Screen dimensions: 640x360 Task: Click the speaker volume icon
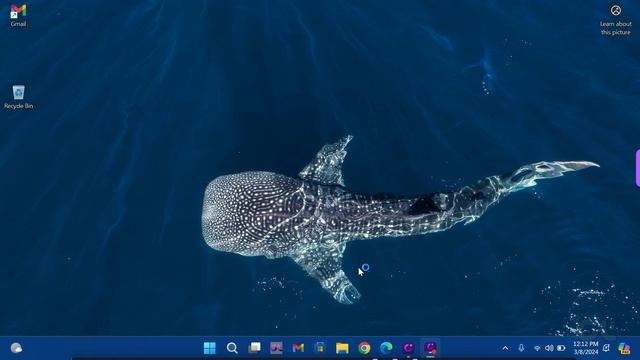pyautogui.click(x=549, y=348)
